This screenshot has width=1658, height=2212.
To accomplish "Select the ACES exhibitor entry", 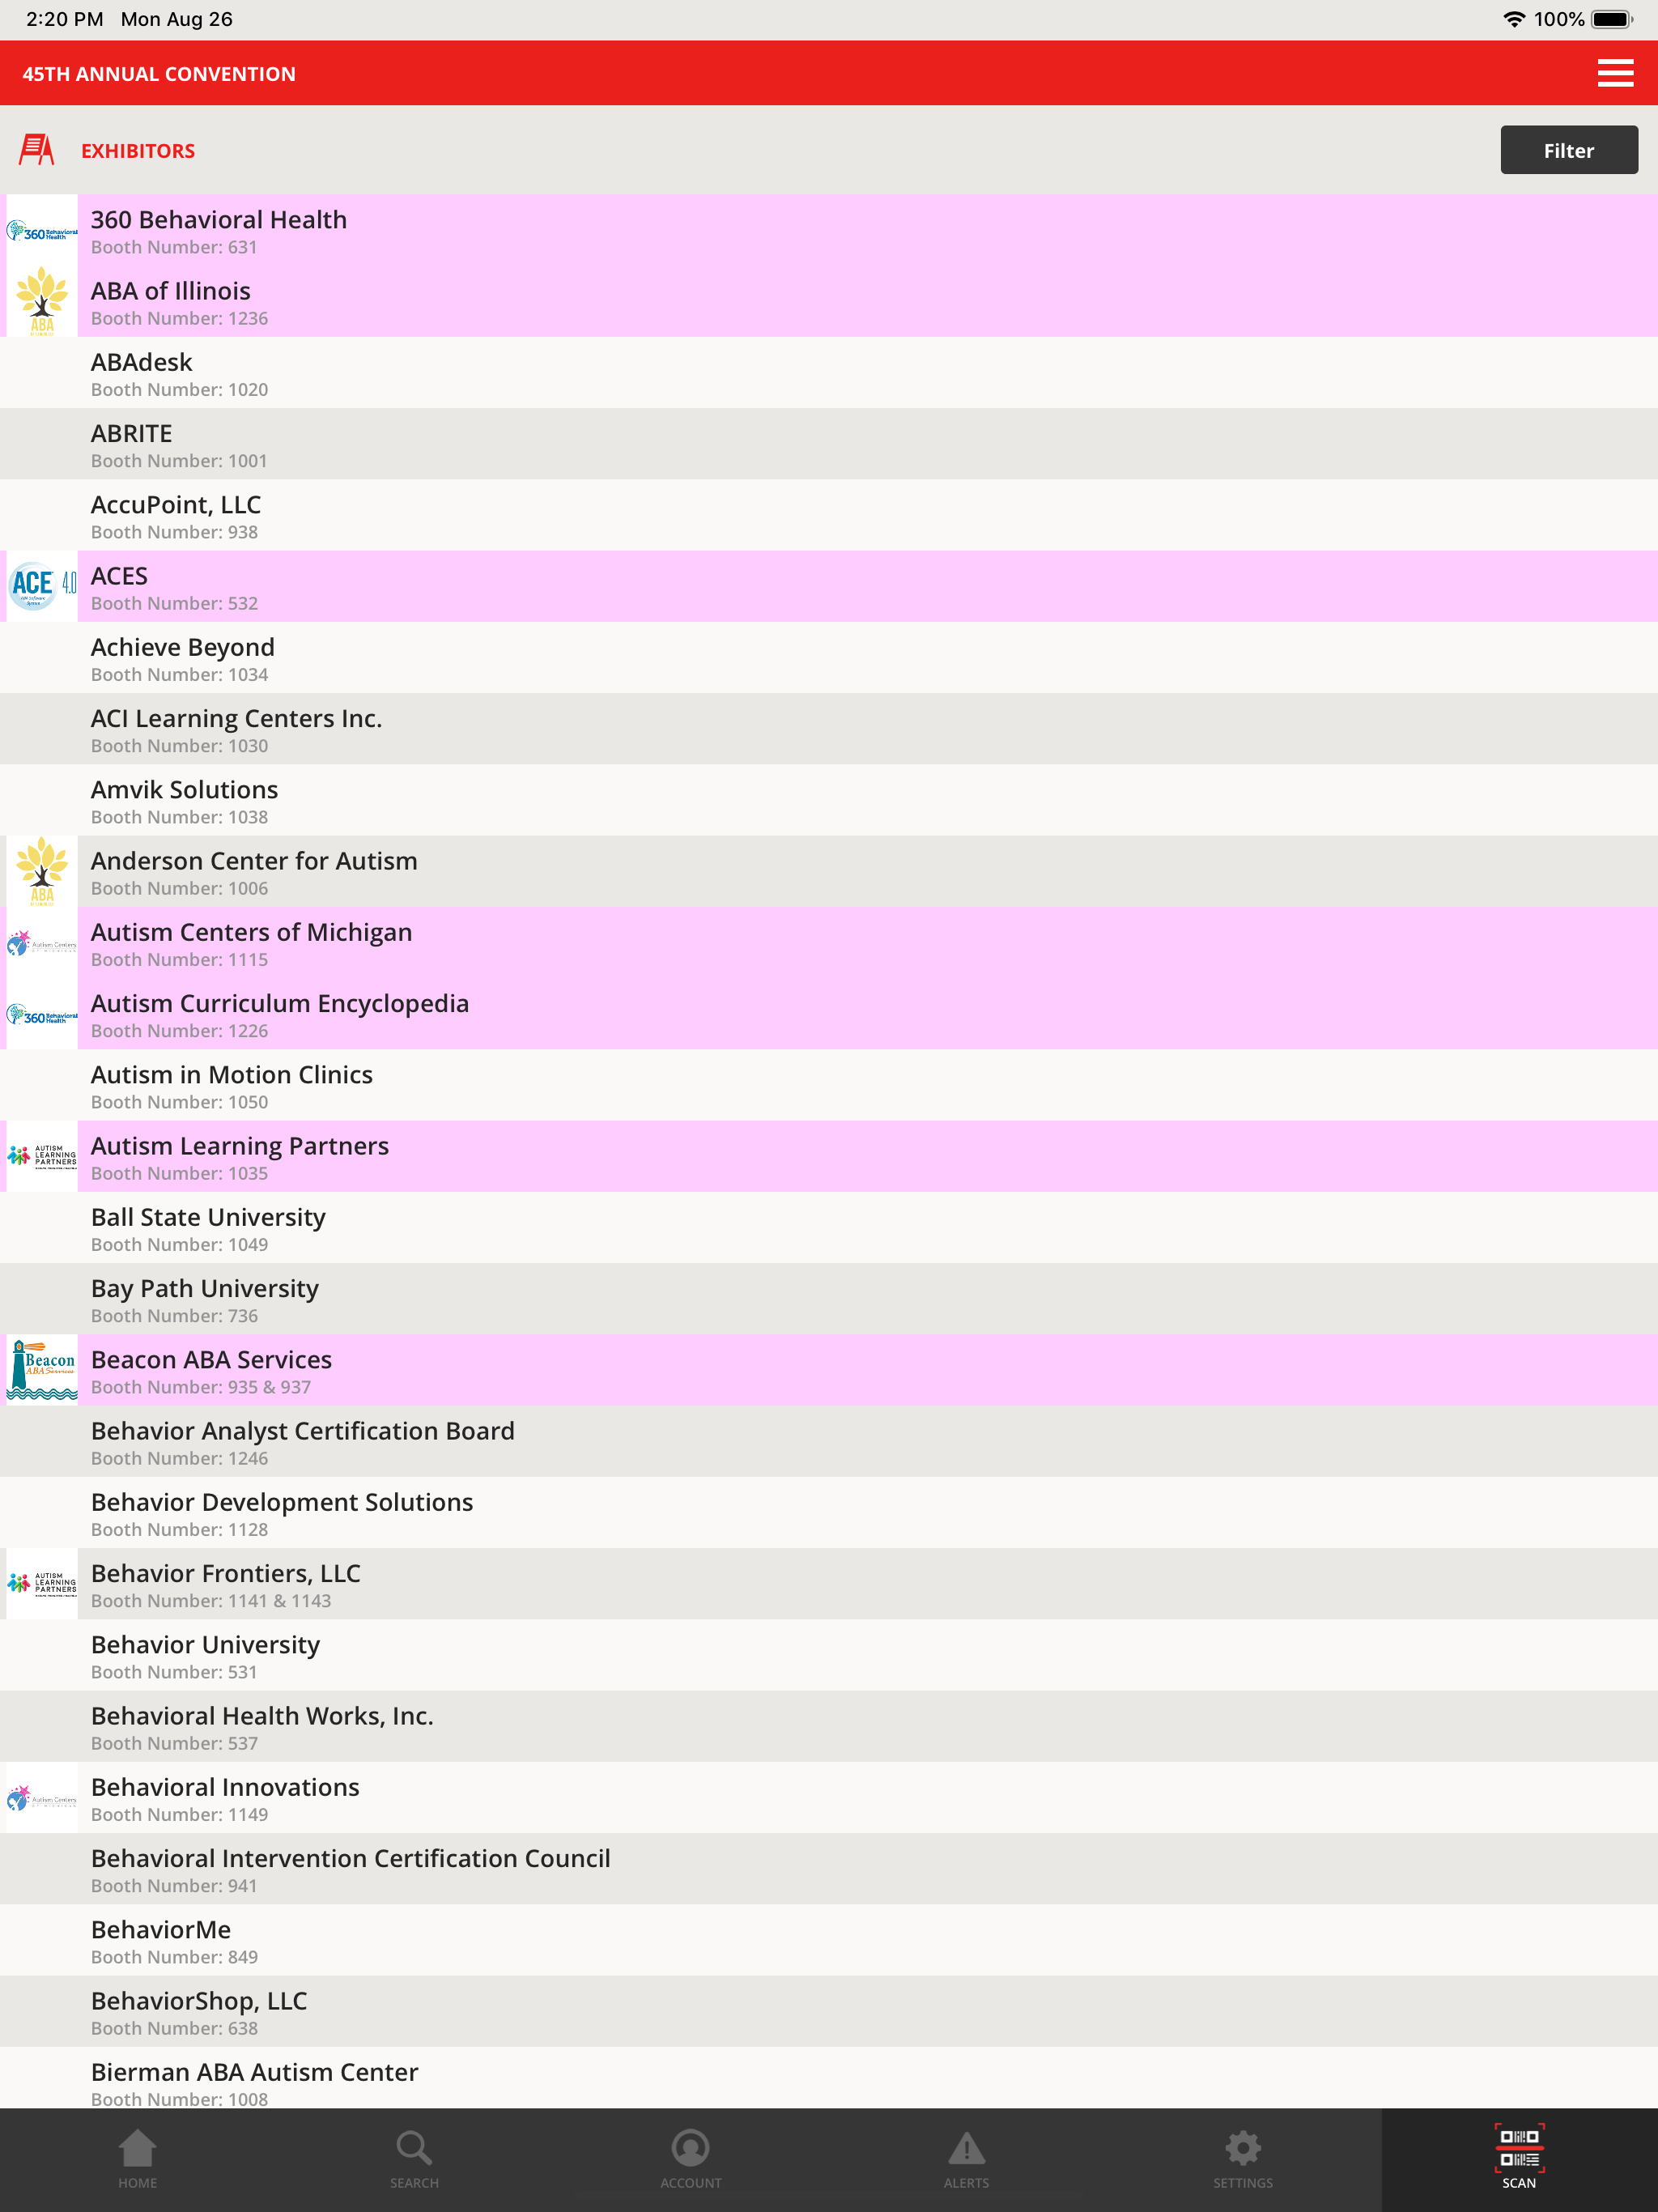I will tap(829, 586).
